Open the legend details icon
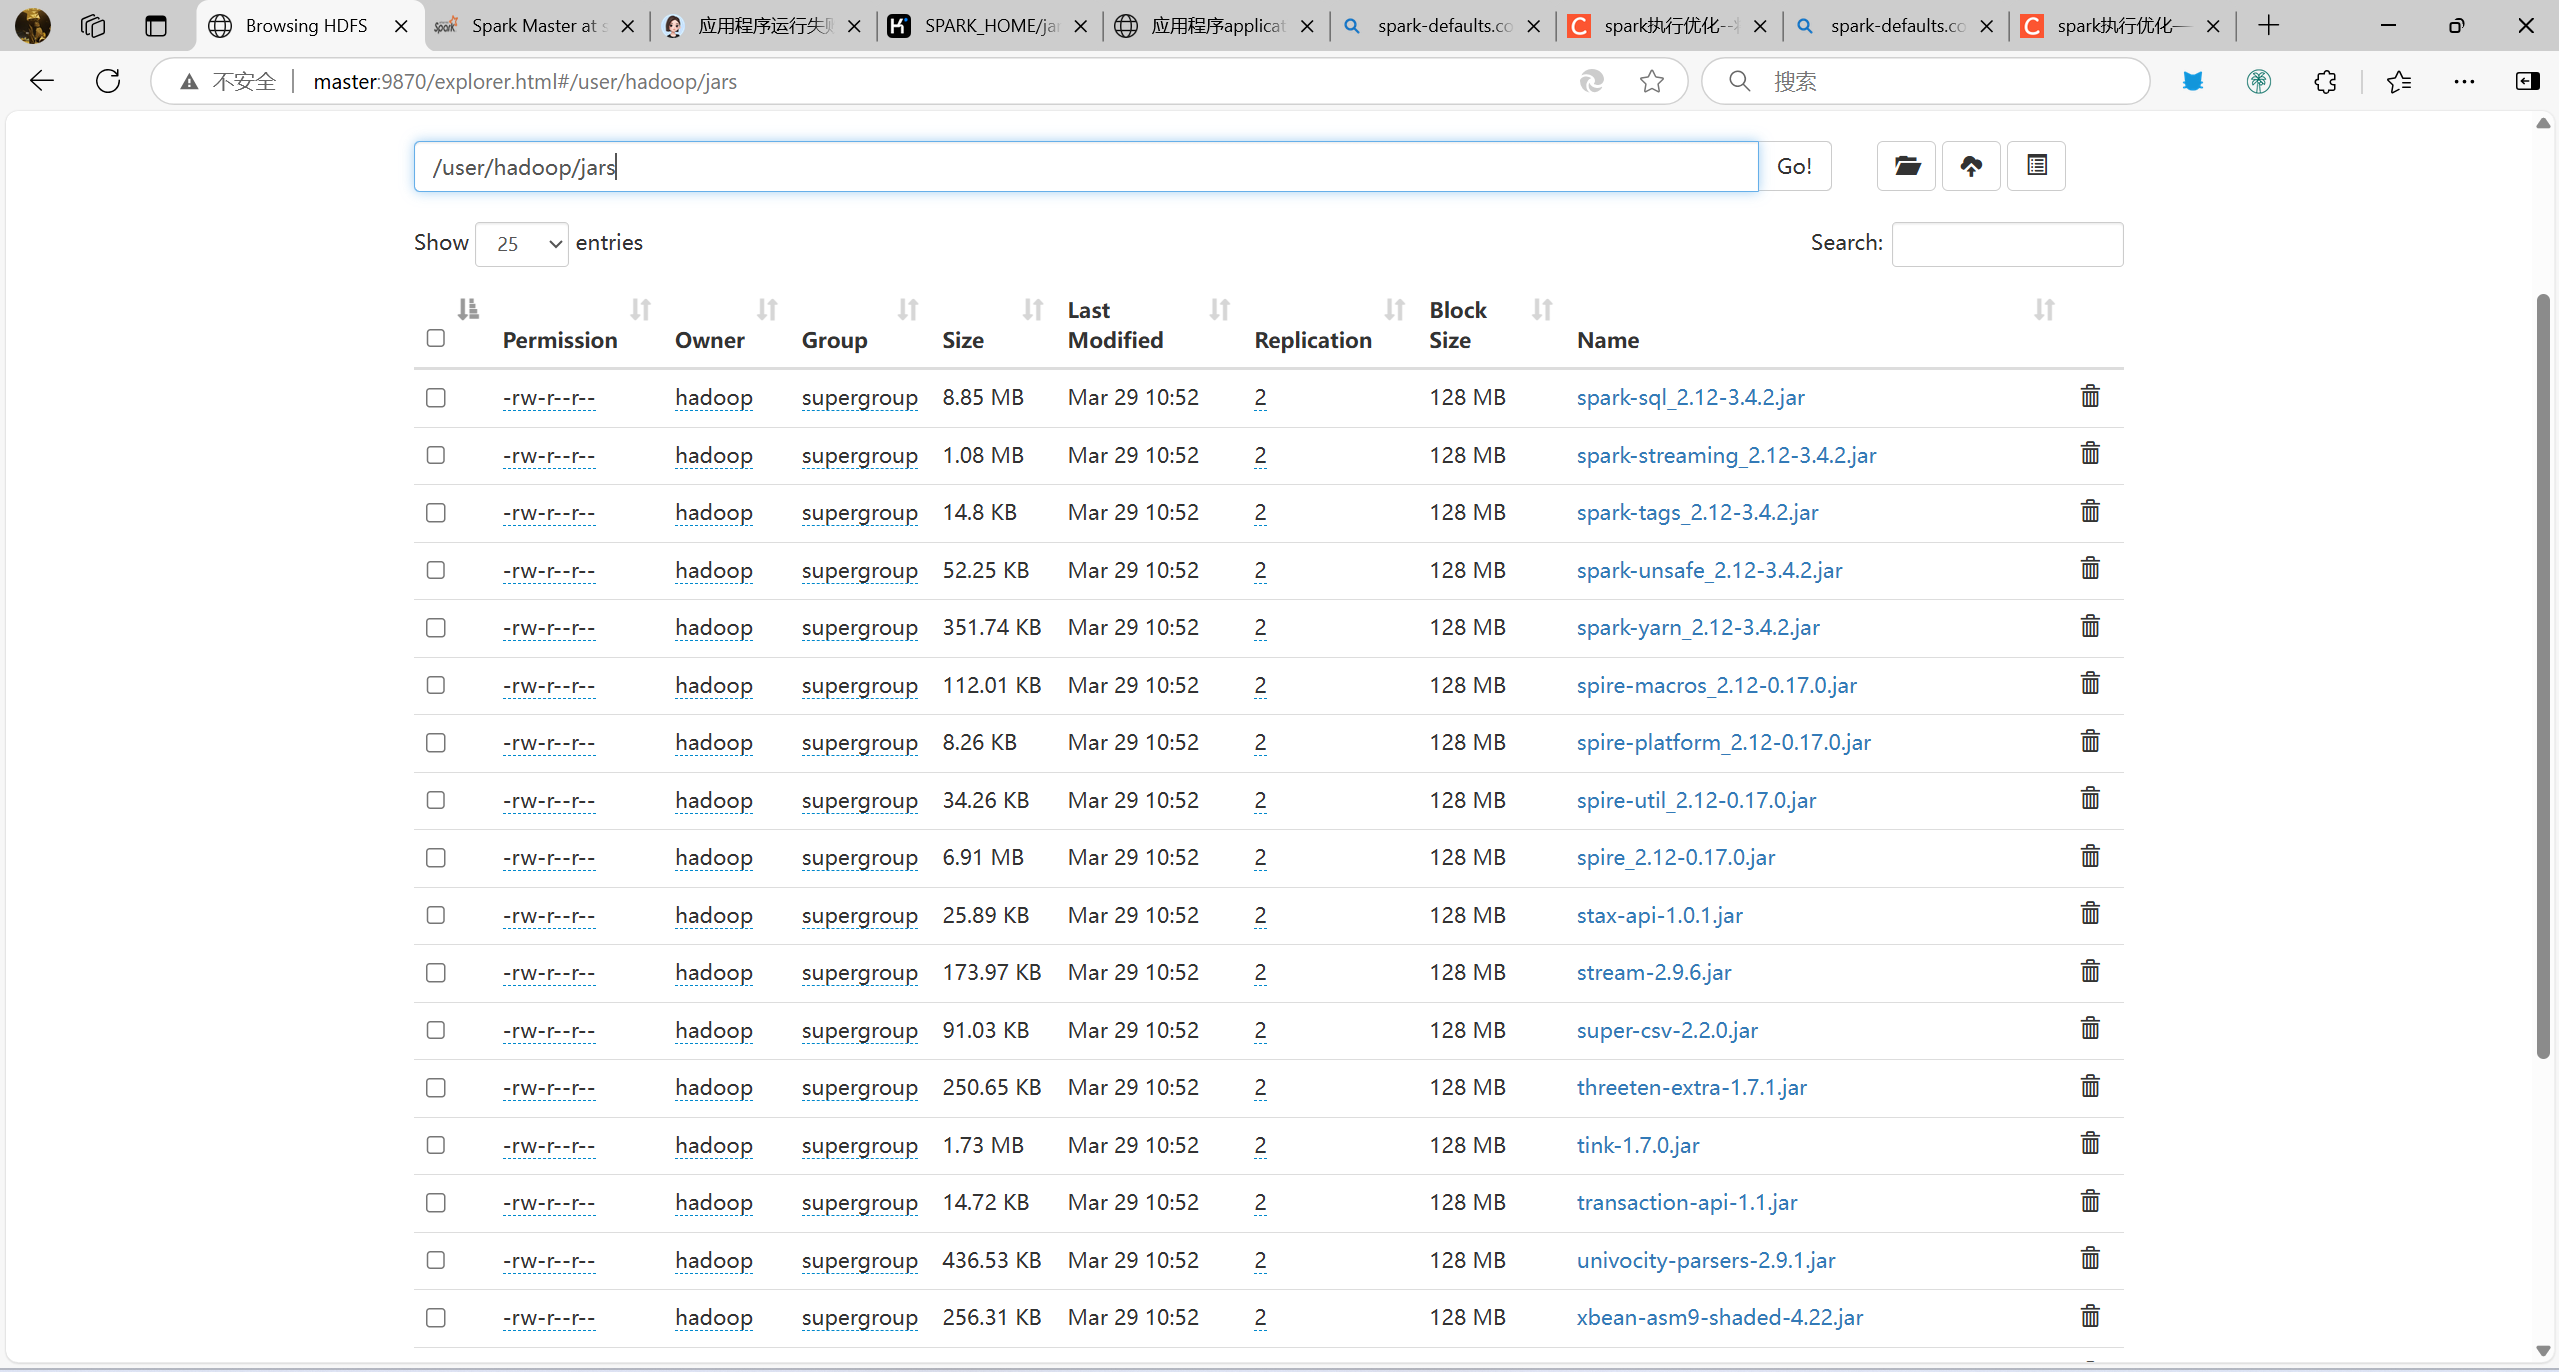Viewport: 2559px width, 1372px height. [x=2036, y=166]
